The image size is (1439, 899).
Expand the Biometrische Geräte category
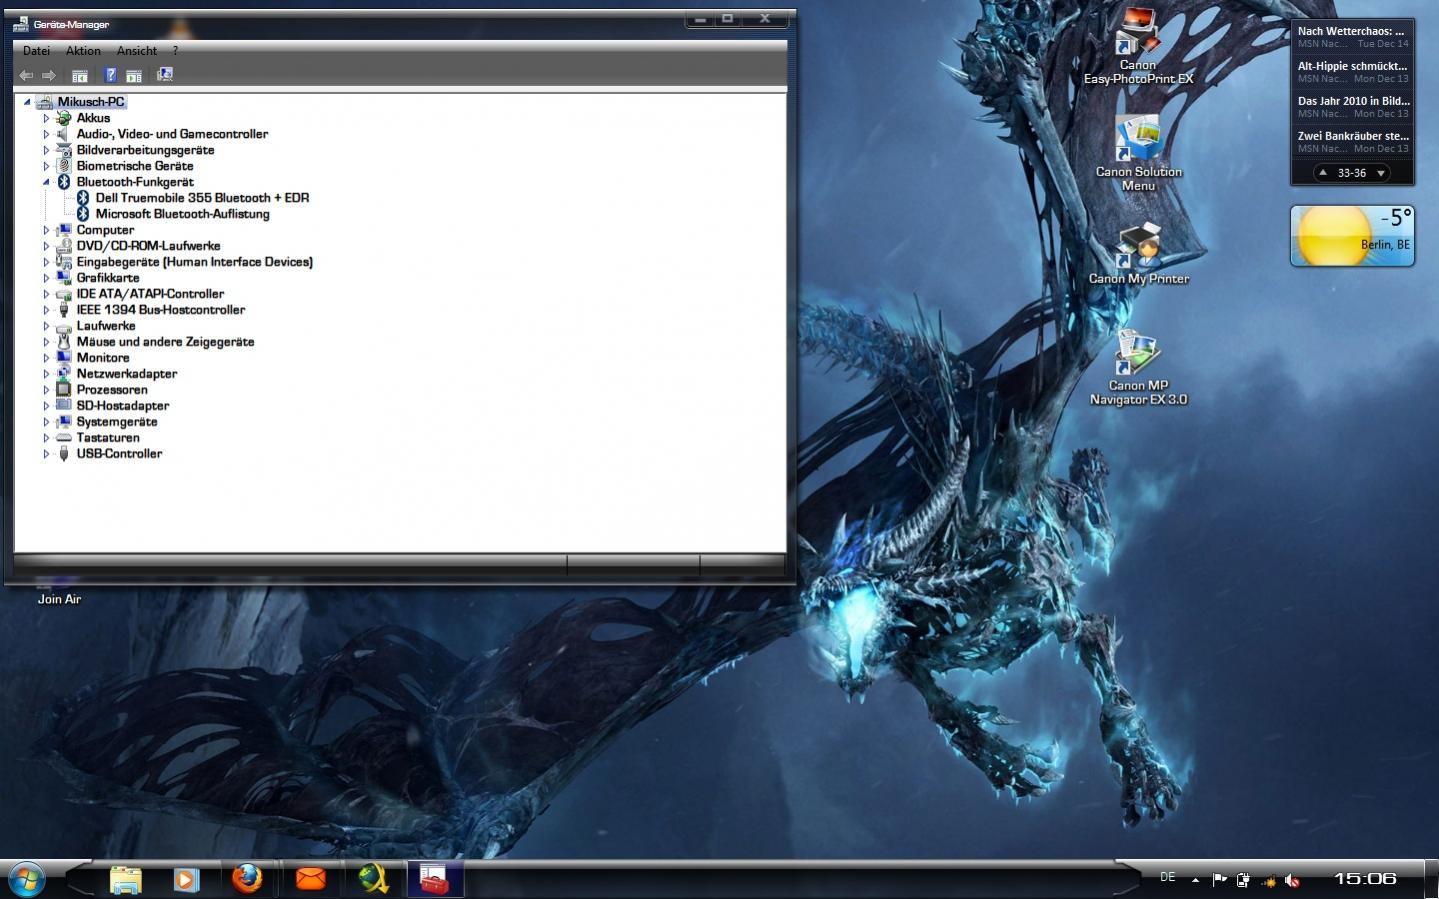[46, 166]
